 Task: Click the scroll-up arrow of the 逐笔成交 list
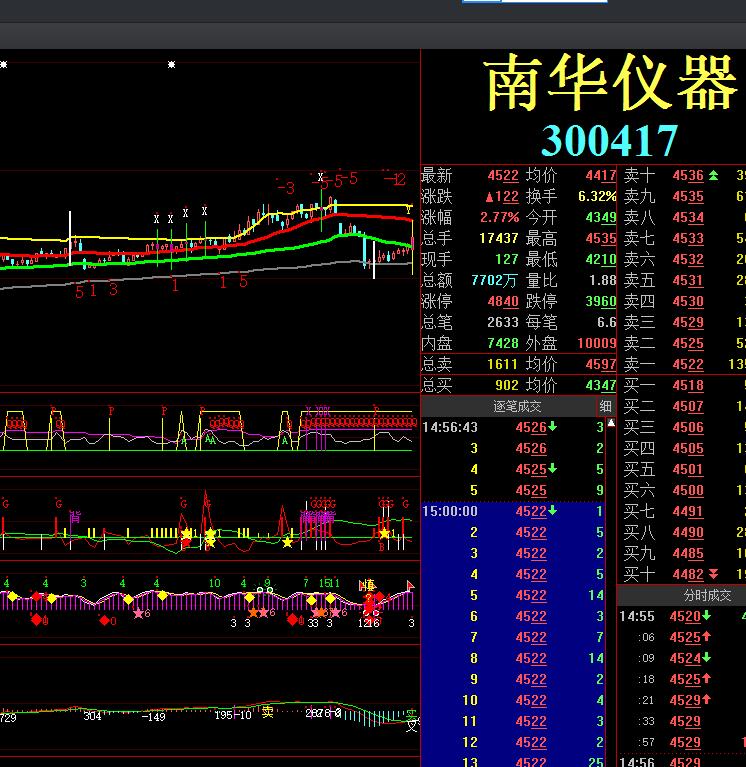(611, 423)
